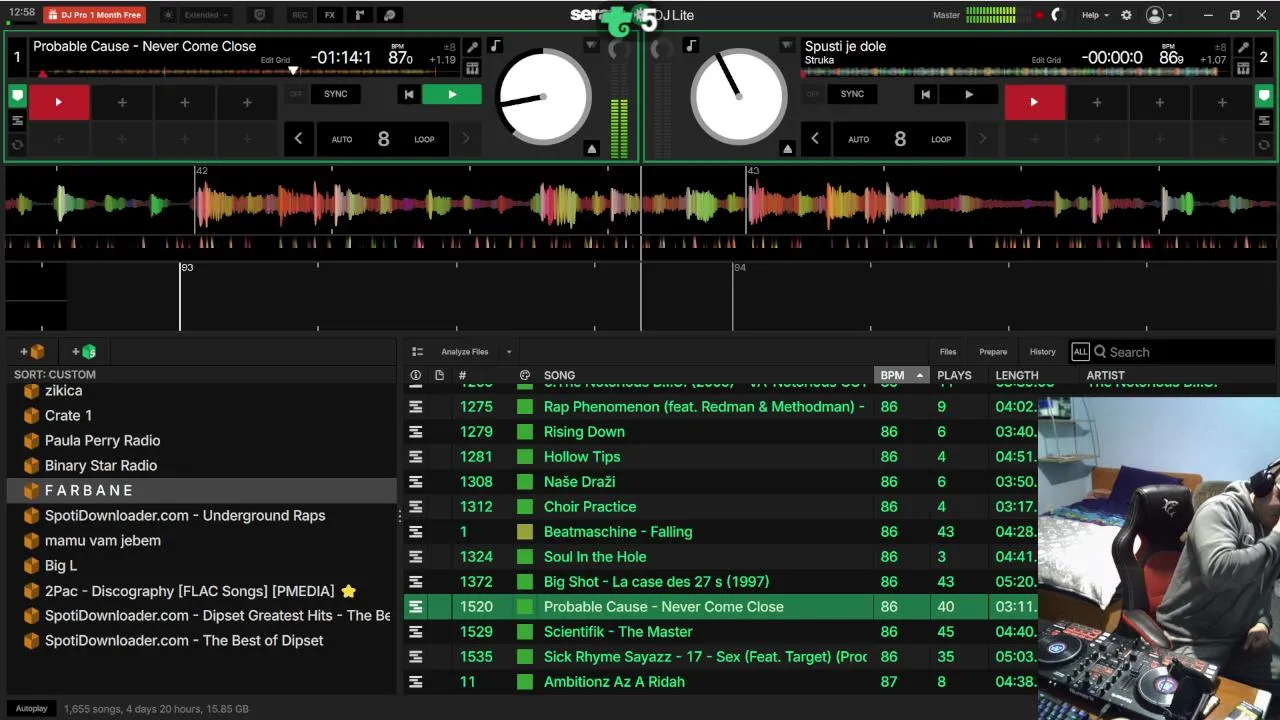Screen dimensions: 1280x720
Task: Open Analyze Files dropdown arrow
Action: pyautogui.click(x=508, y=352)
